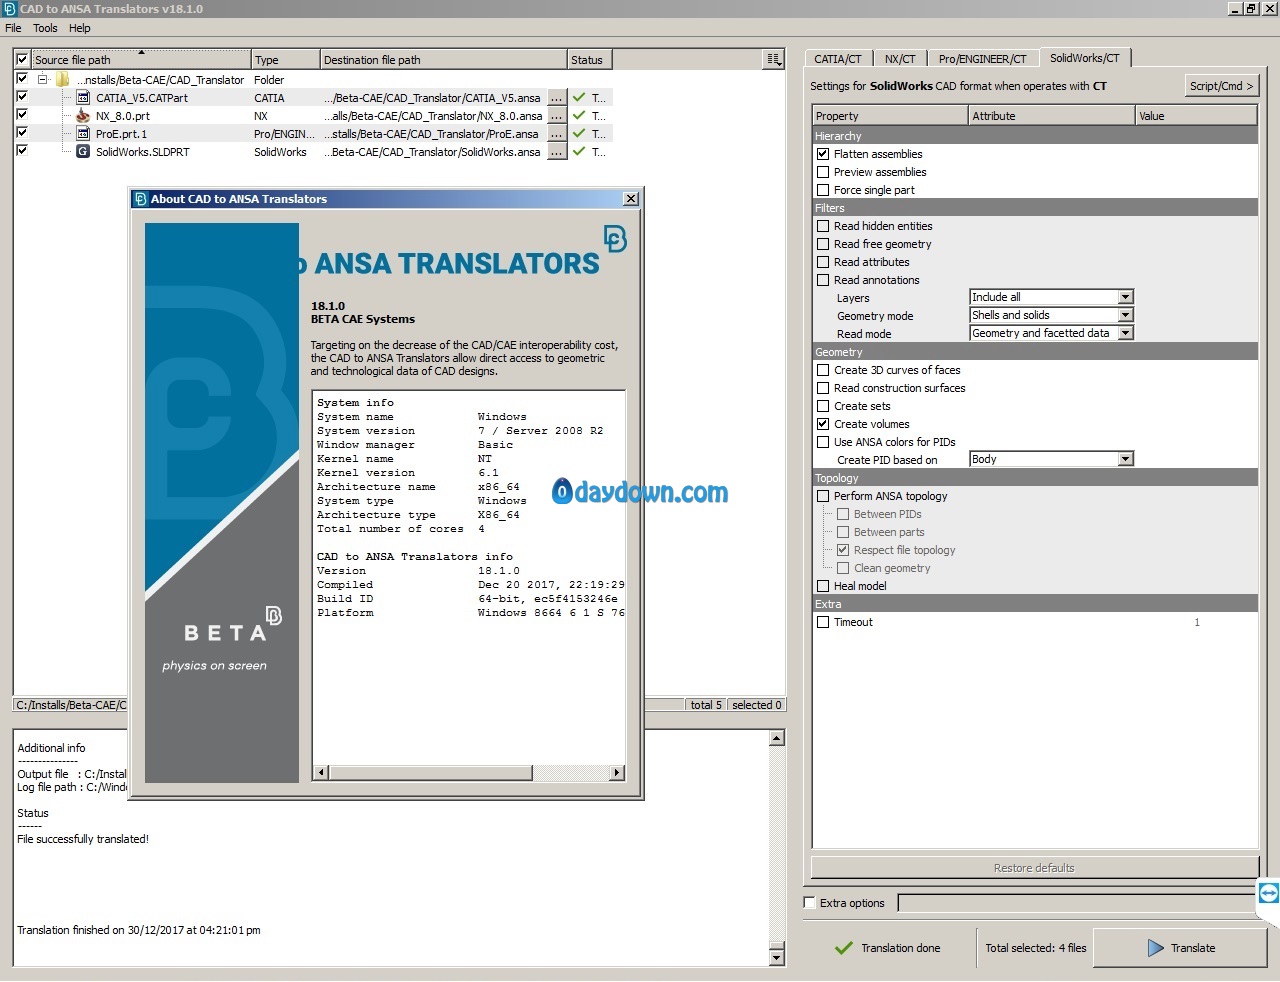1280x982 pixels.
Task: Sort by Source file path column
Action: click(140, 60)
